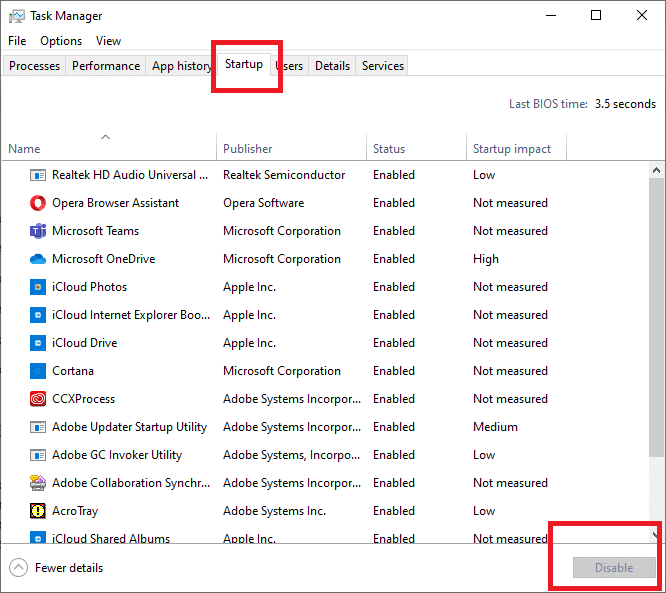Click the High startup impact value
666x593 pixels.
point(486,259)
